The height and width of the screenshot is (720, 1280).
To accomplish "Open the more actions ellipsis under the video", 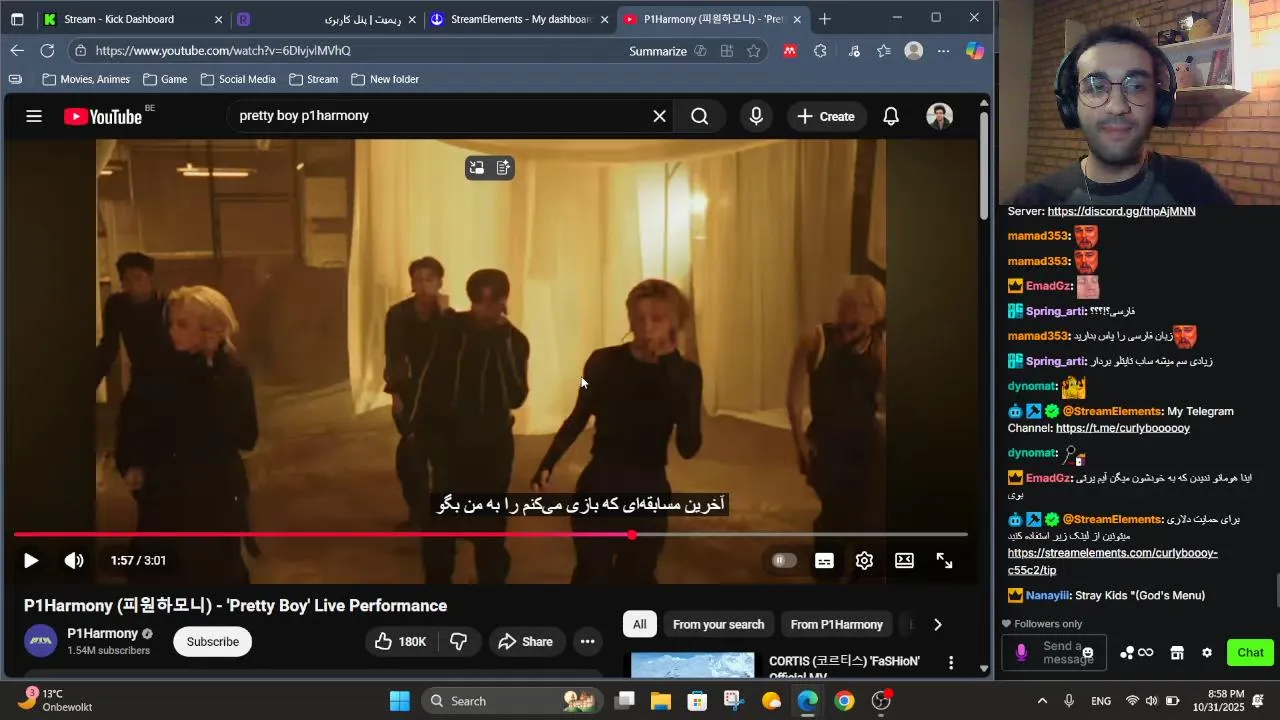I will 588,642.
